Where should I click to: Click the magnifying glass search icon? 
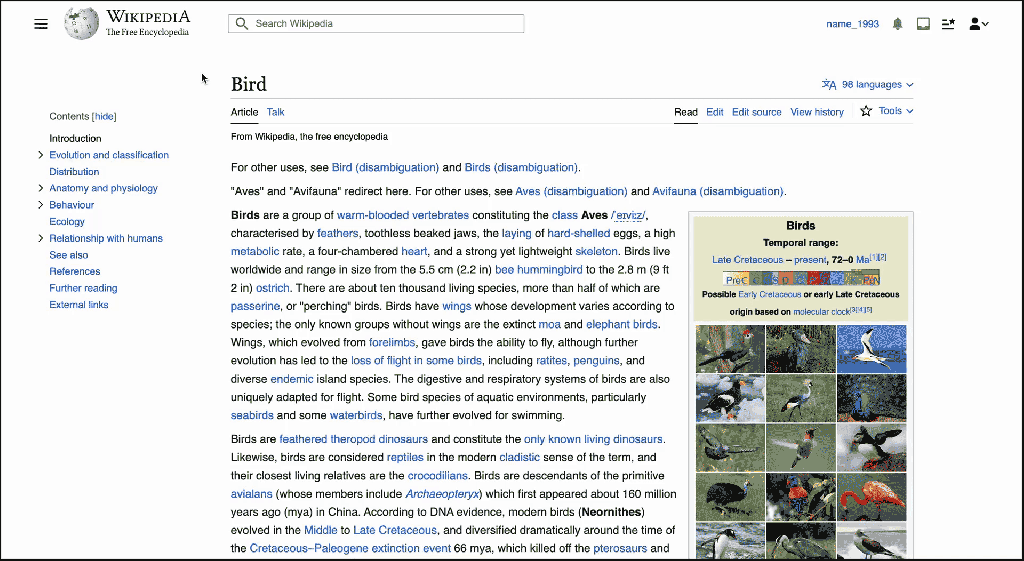pos(241,24)
